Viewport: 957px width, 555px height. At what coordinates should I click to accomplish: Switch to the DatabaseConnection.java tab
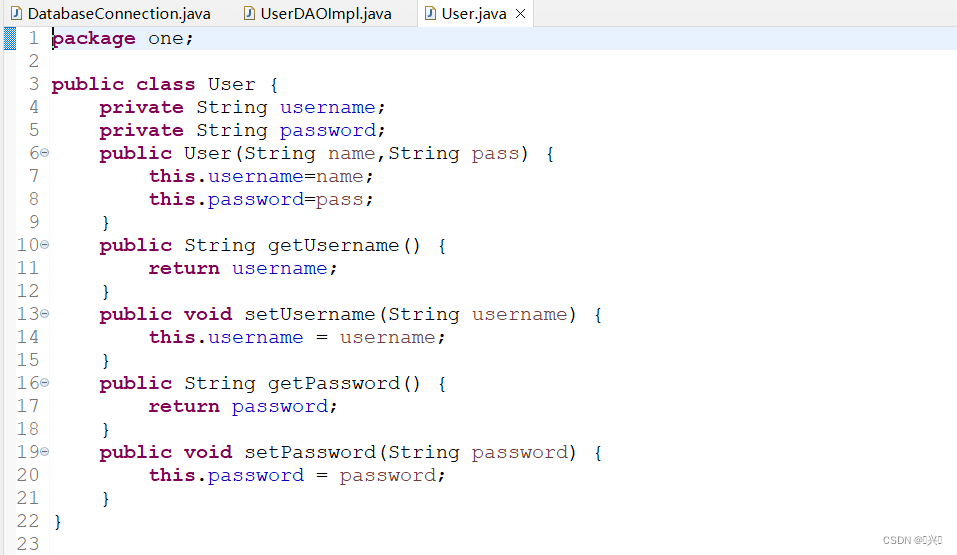tap(111, 13)
